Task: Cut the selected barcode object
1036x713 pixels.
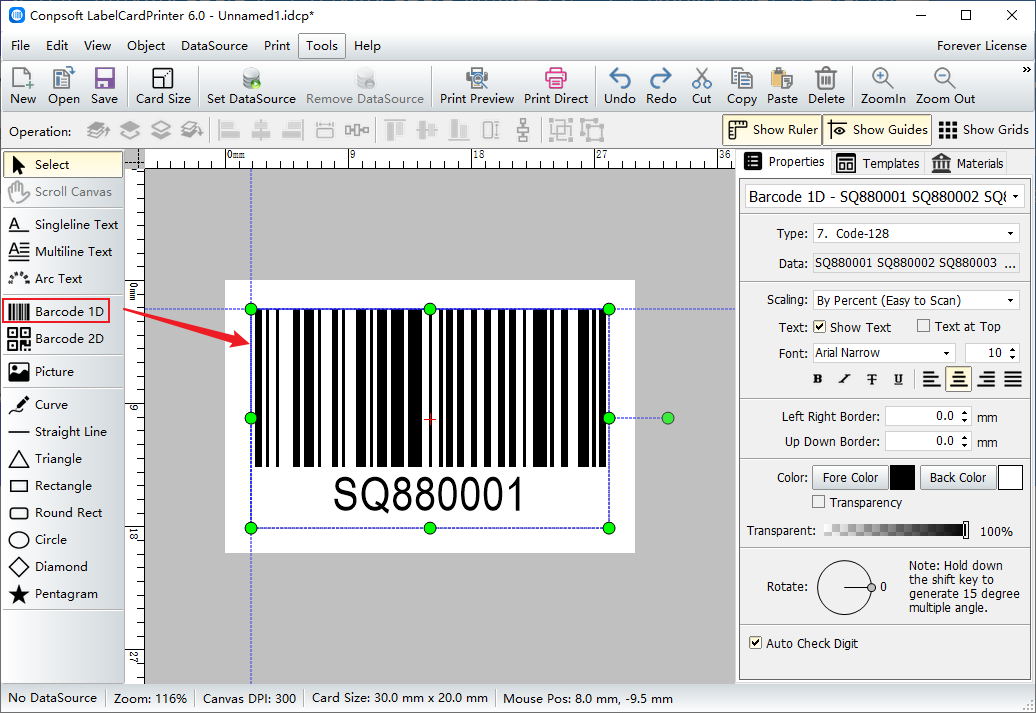Action: pos(701,86)
